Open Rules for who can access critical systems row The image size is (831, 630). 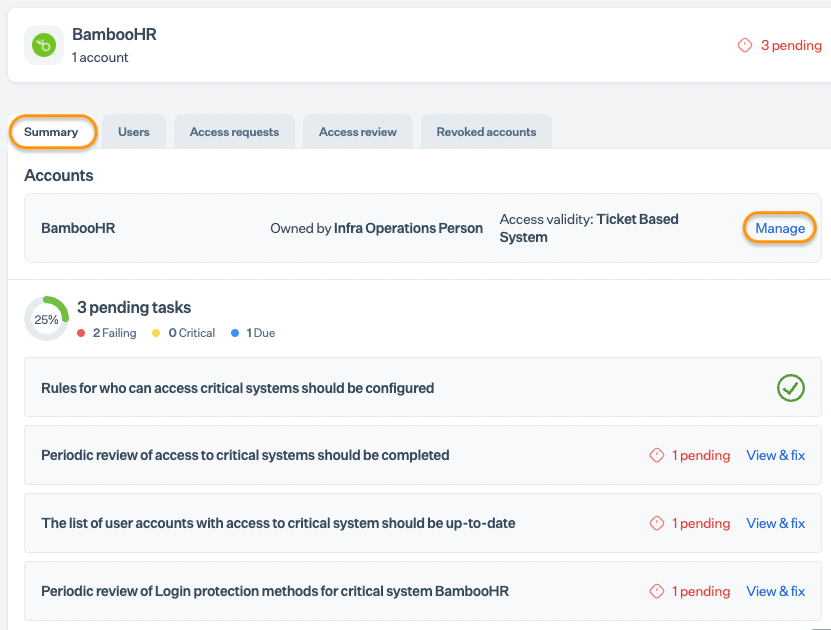(x=423, y=387)
